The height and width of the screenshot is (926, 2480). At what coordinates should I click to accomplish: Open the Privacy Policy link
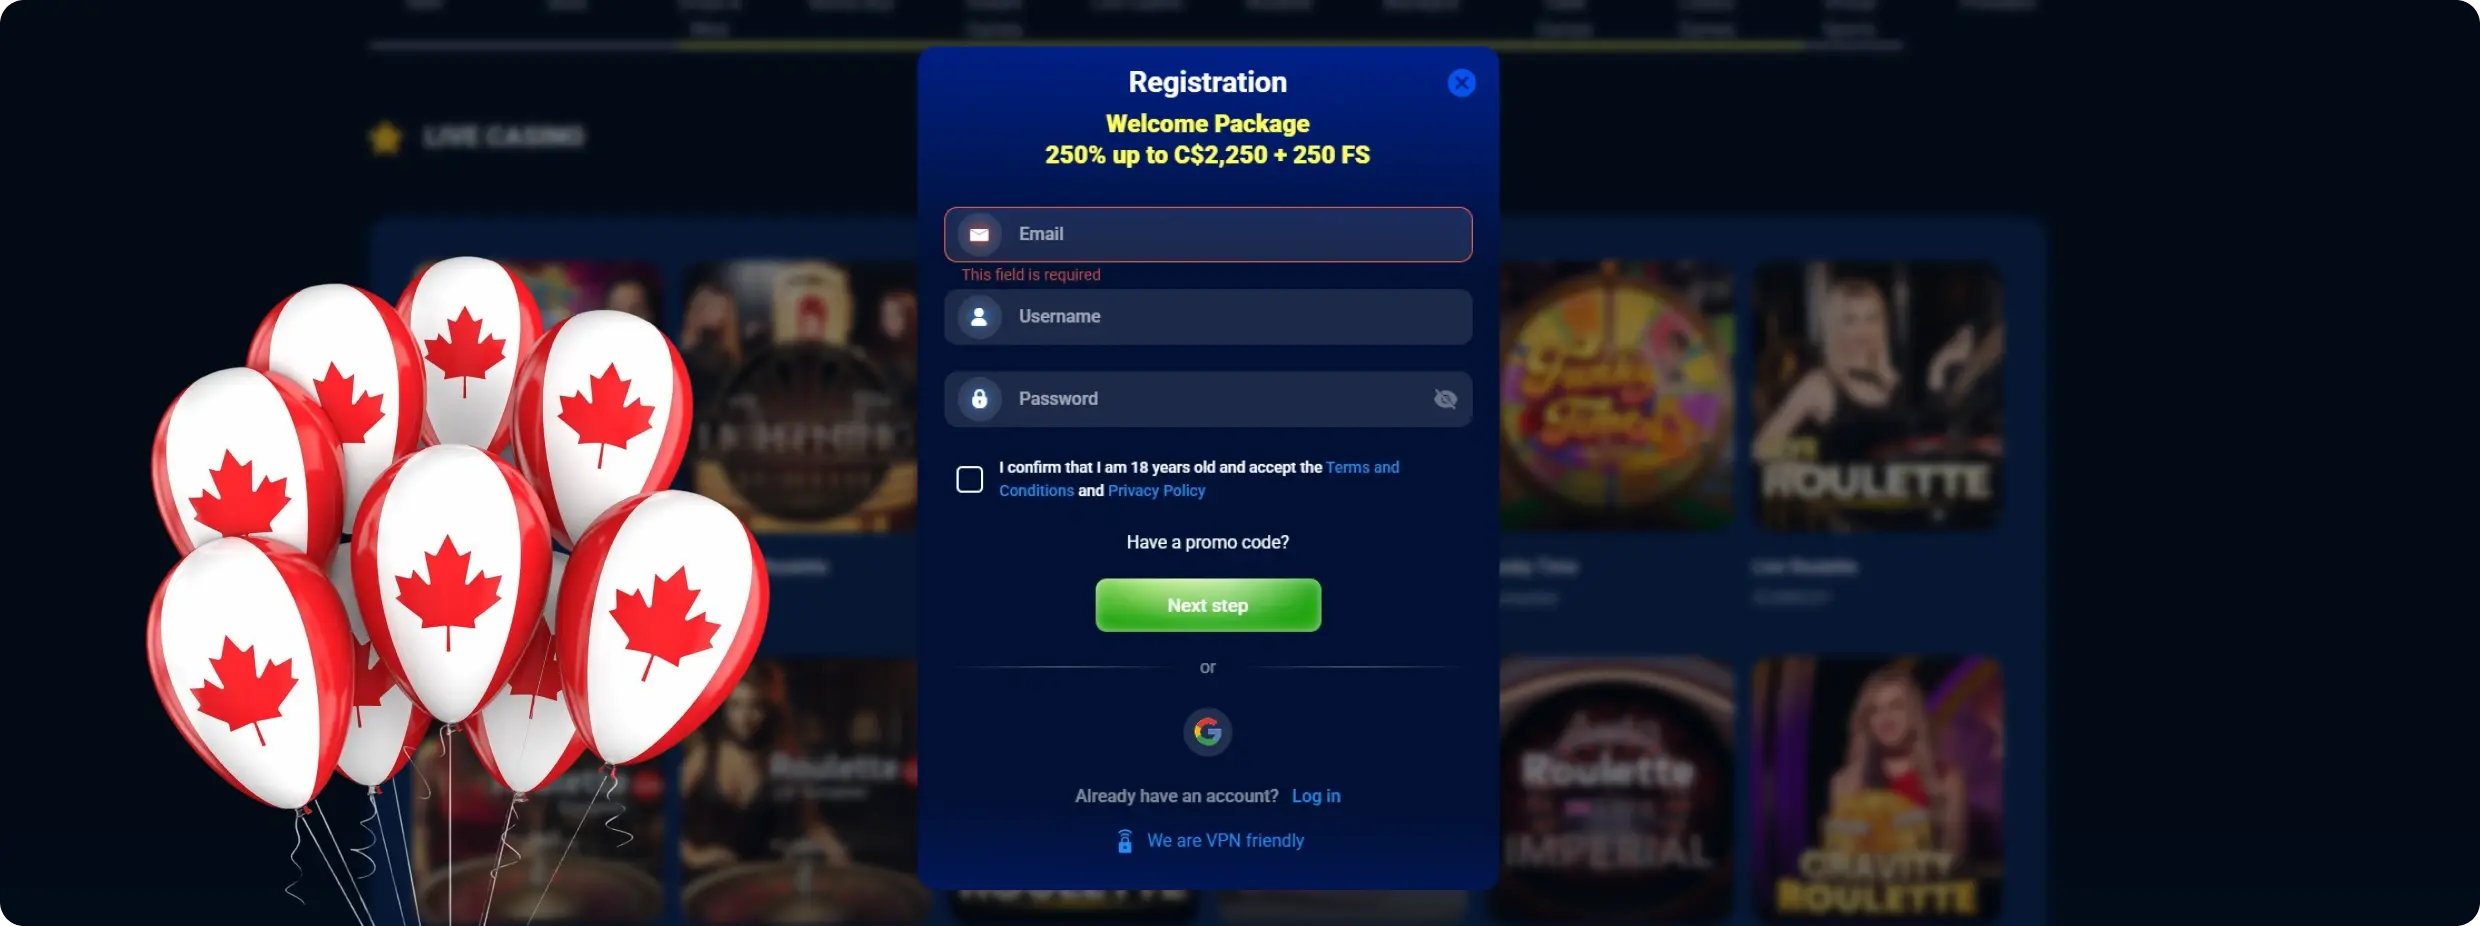1156,490
